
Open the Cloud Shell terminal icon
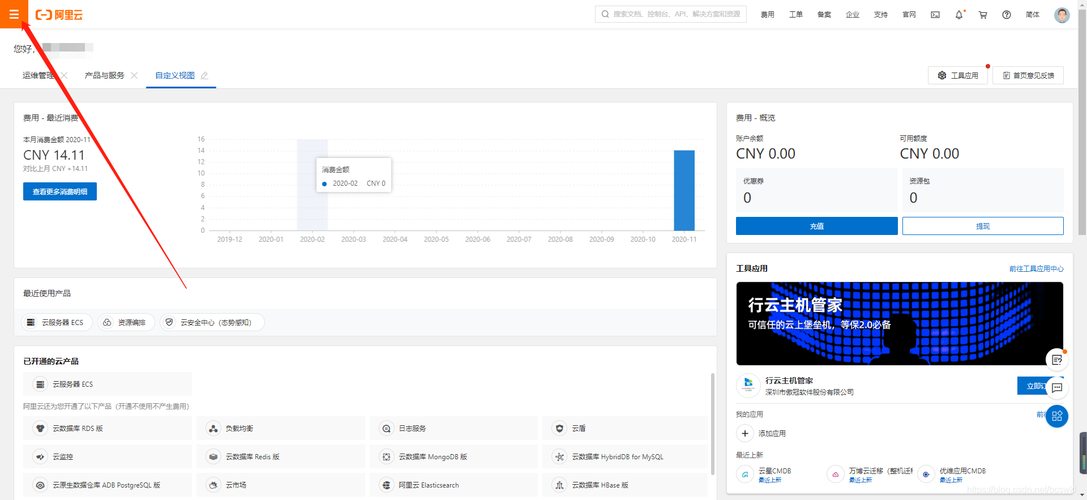point(935,15)
